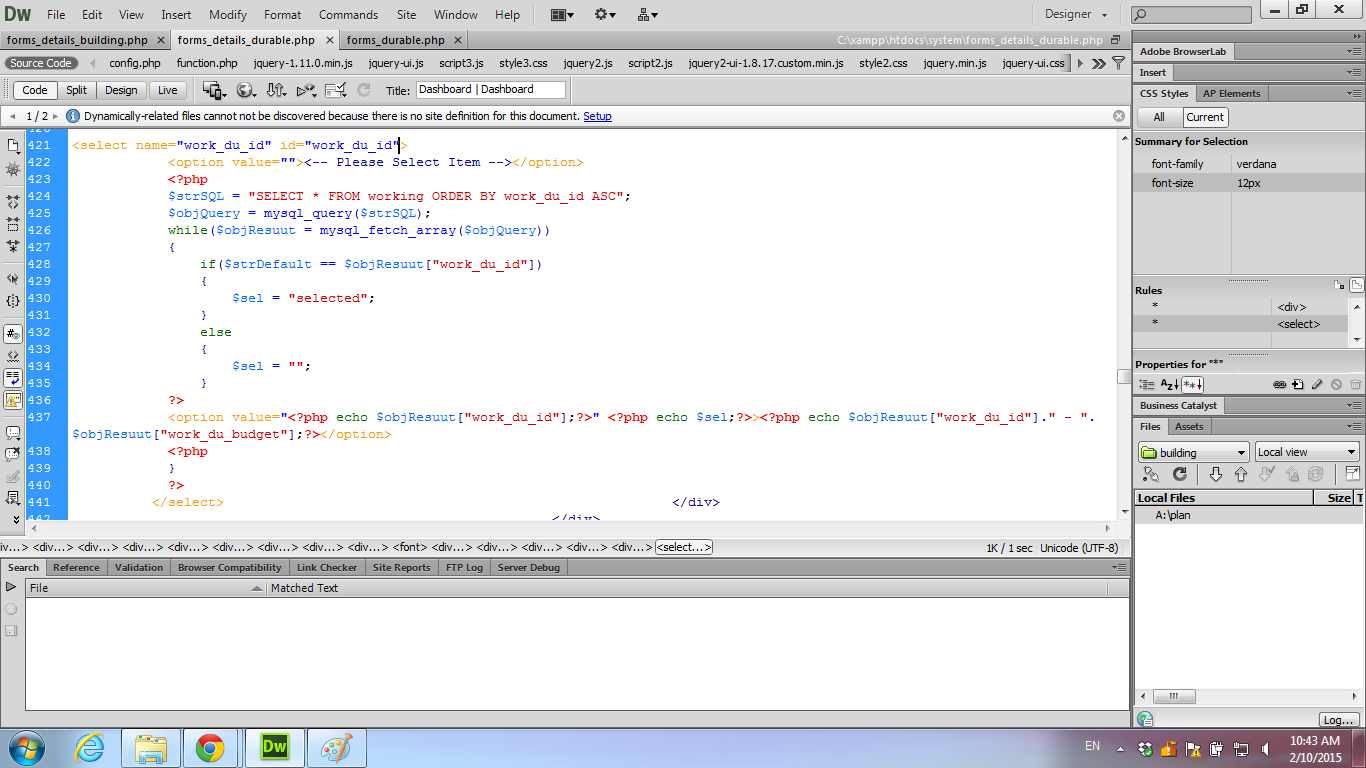
Task: Show only set properties in CSS panel
Action: tap(1192, 384)
